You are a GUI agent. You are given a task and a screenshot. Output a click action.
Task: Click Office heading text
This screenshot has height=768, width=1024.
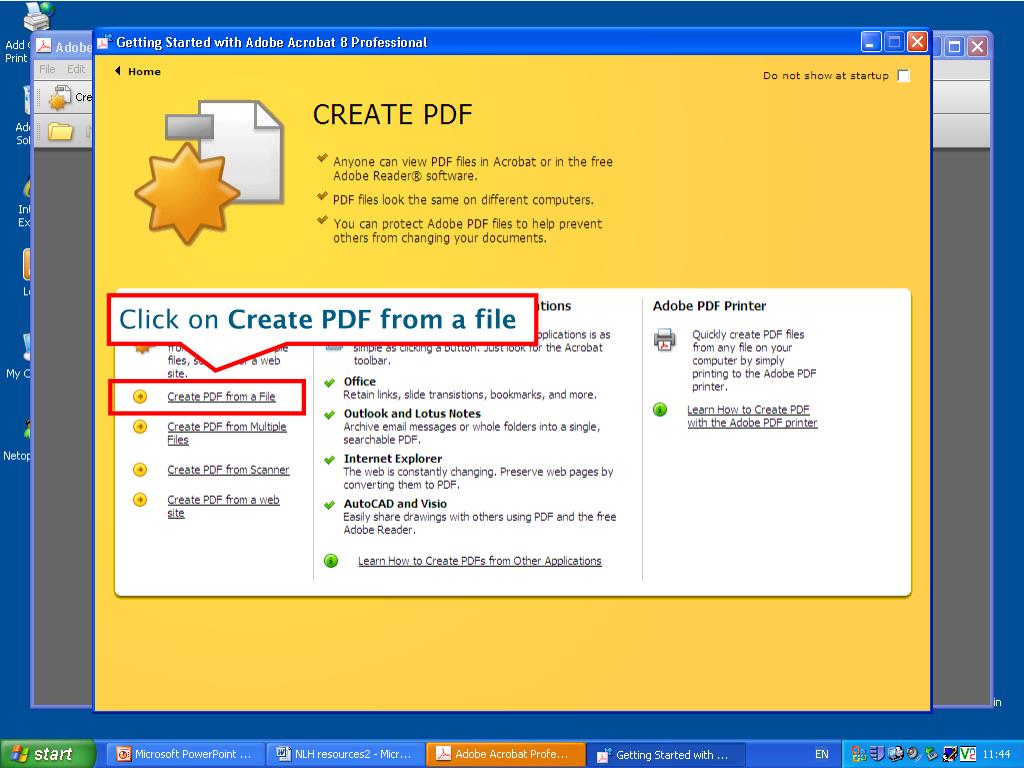pyautogui.click(x=360, y=381)
